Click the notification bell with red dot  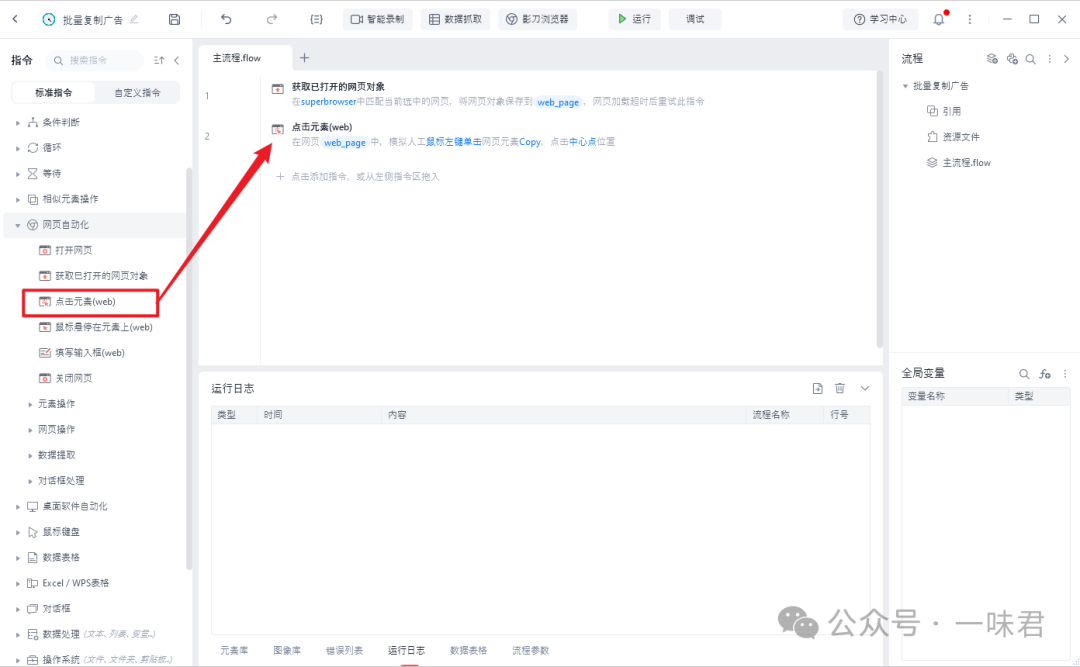click(x=937, y=18)
